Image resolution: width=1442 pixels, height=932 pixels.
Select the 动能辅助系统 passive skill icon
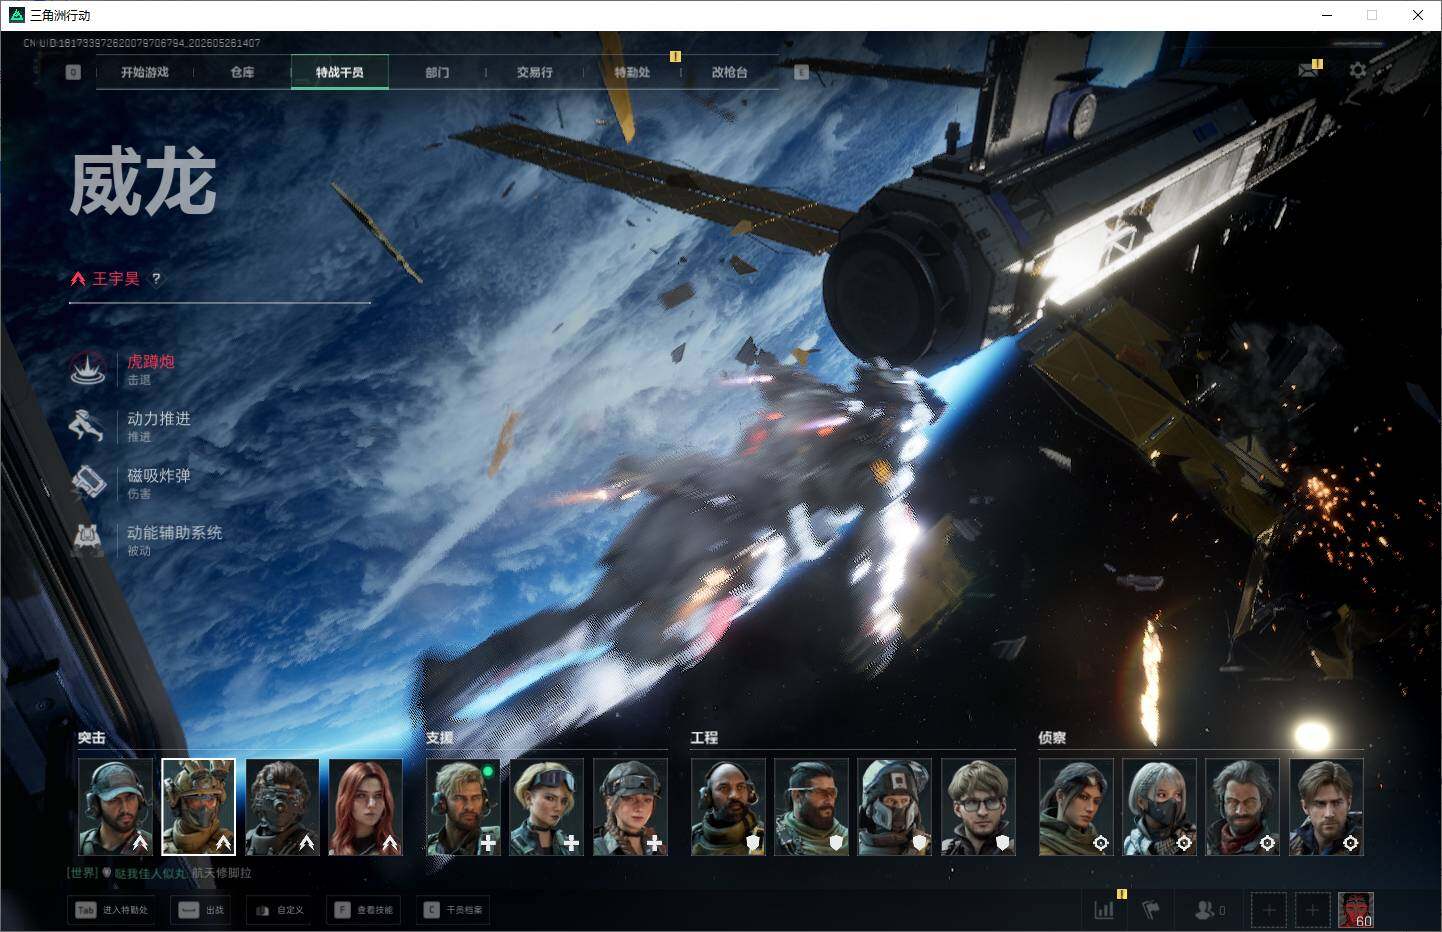click(x=88, y=540)
